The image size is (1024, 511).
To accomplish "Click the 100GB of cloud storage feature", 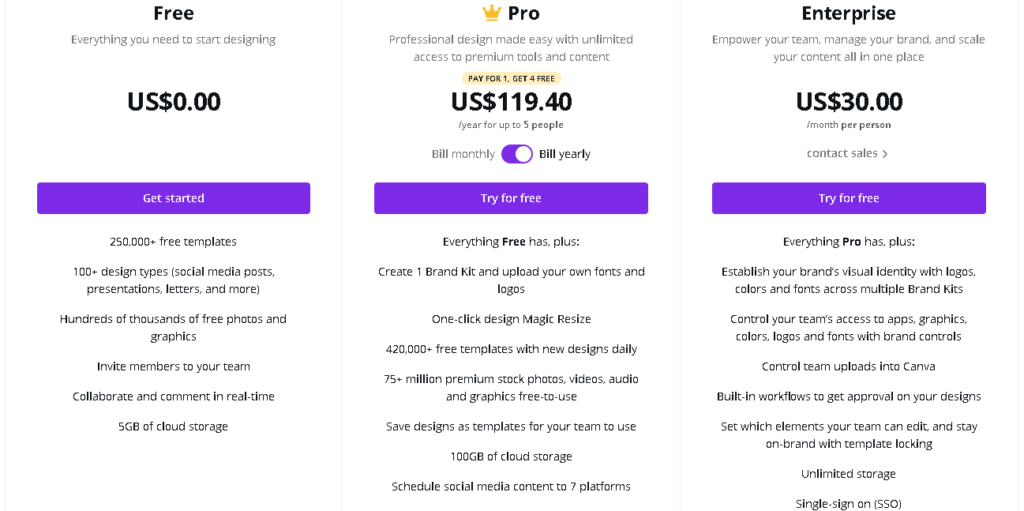I will pos(511,456).
